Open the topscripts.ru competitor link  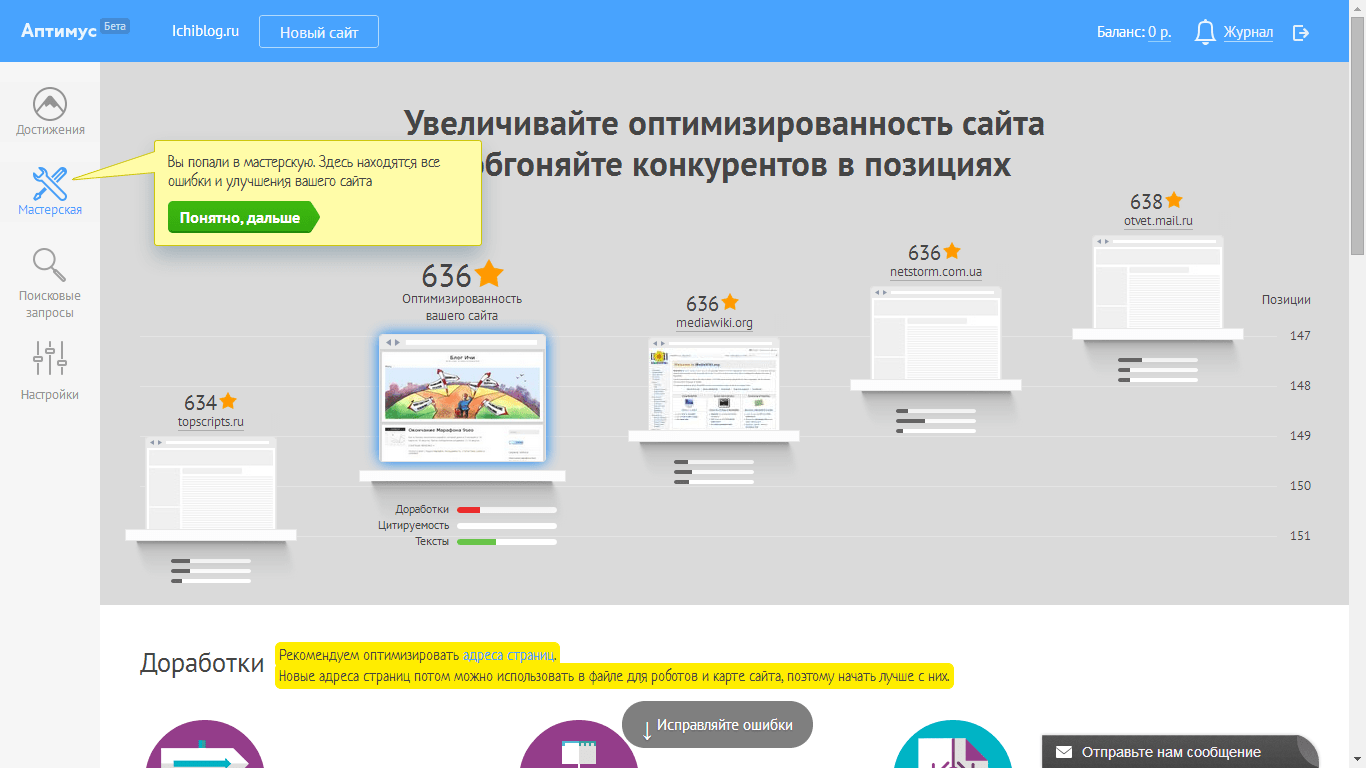pos(211,422)
